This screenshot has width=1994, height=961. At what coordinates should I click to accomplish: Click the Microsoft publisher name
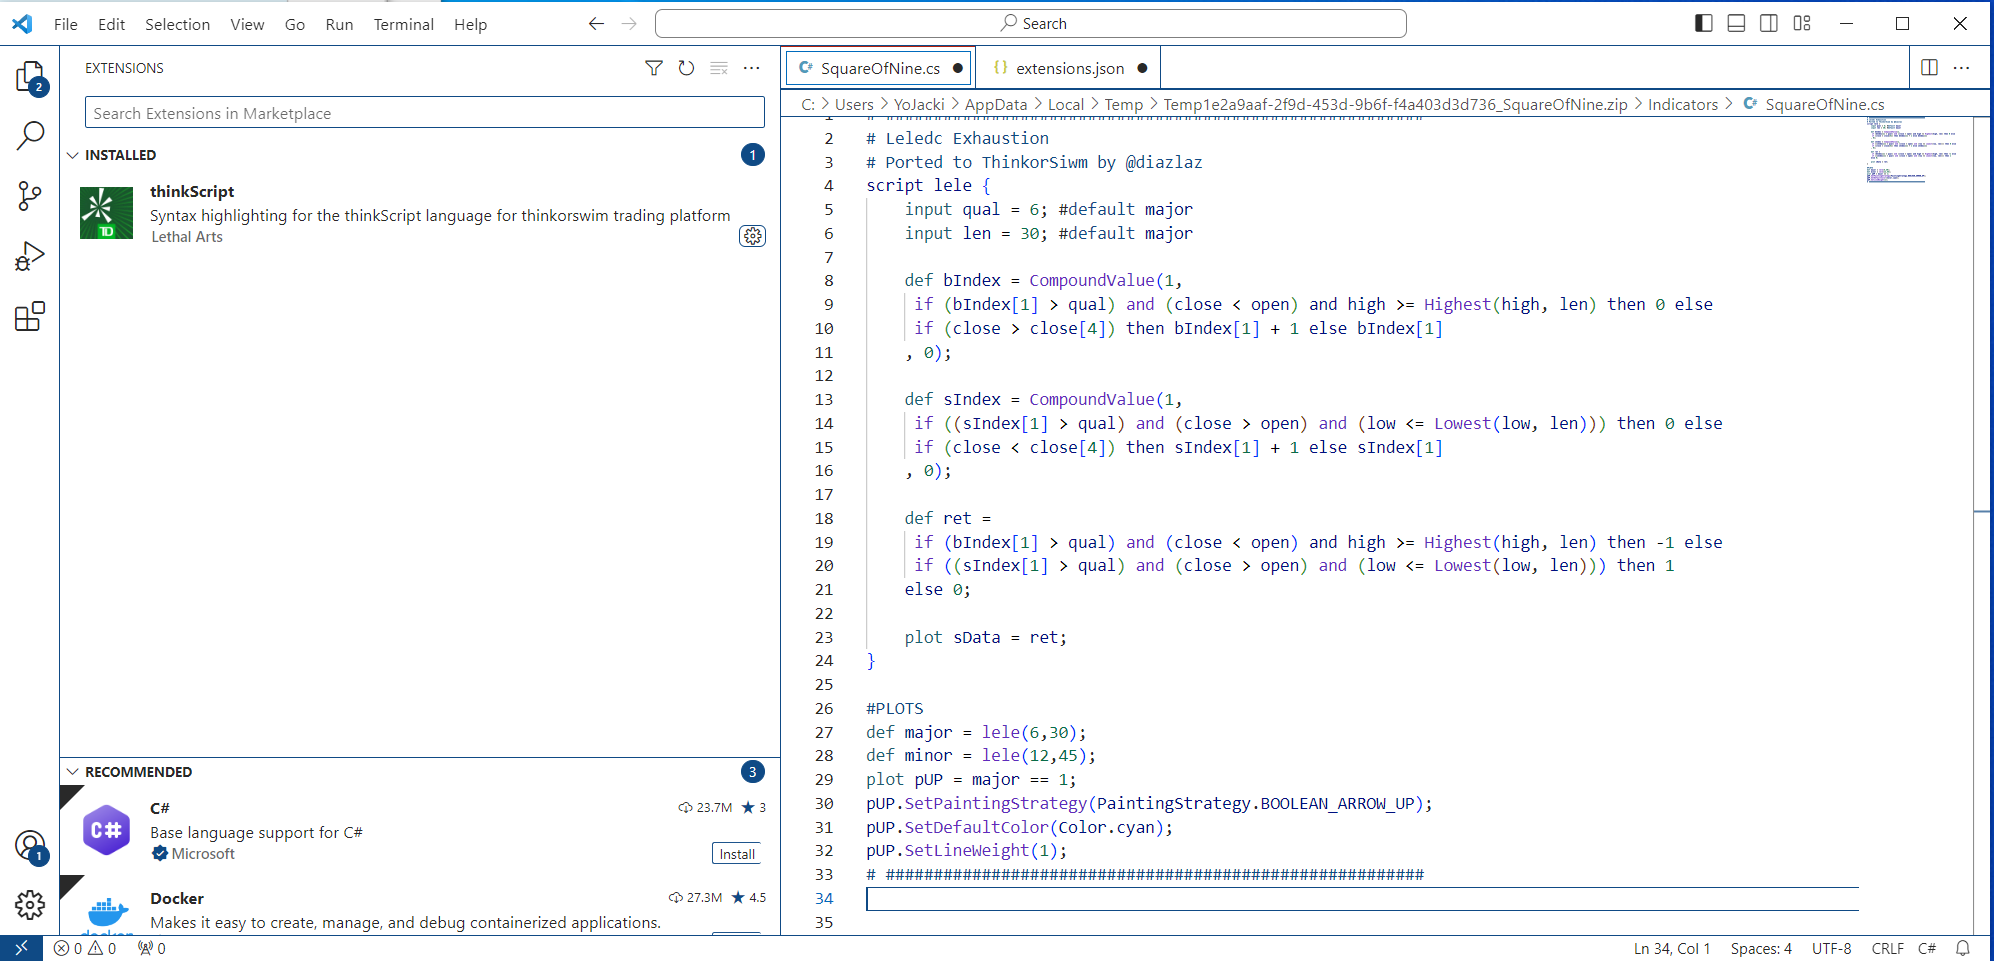pyautogui.click(x=203, y=854)
